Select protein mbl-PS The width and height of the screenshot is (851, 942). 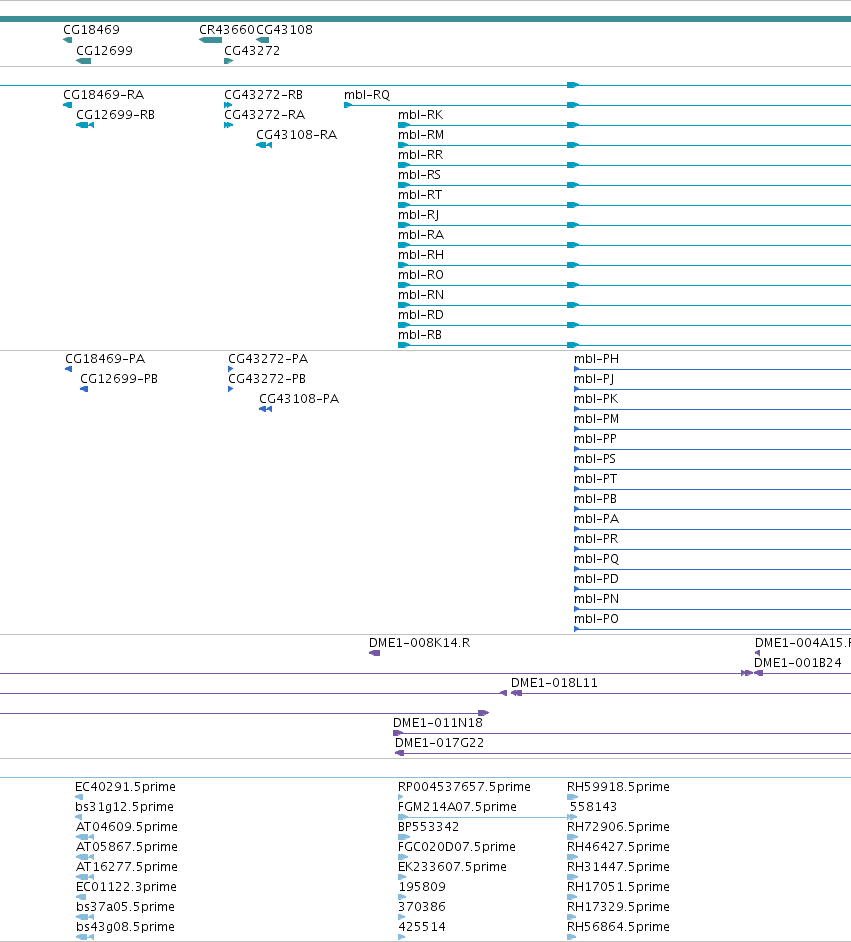(x=595, y=458)
